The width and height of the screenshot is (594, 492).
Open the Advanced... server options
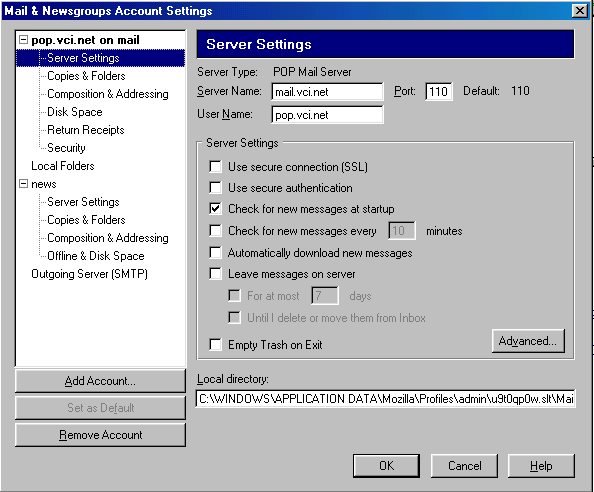click(528, 341)
